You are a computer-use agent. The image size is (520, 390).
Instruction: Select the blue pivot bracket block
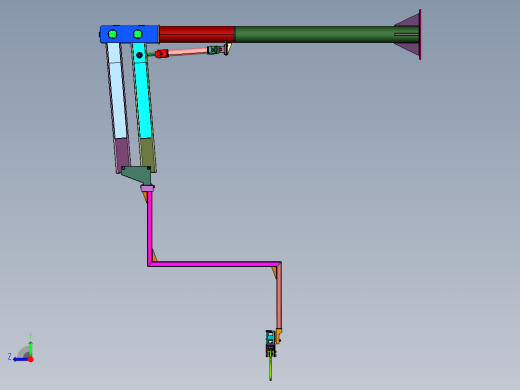[x=129, y=34]
